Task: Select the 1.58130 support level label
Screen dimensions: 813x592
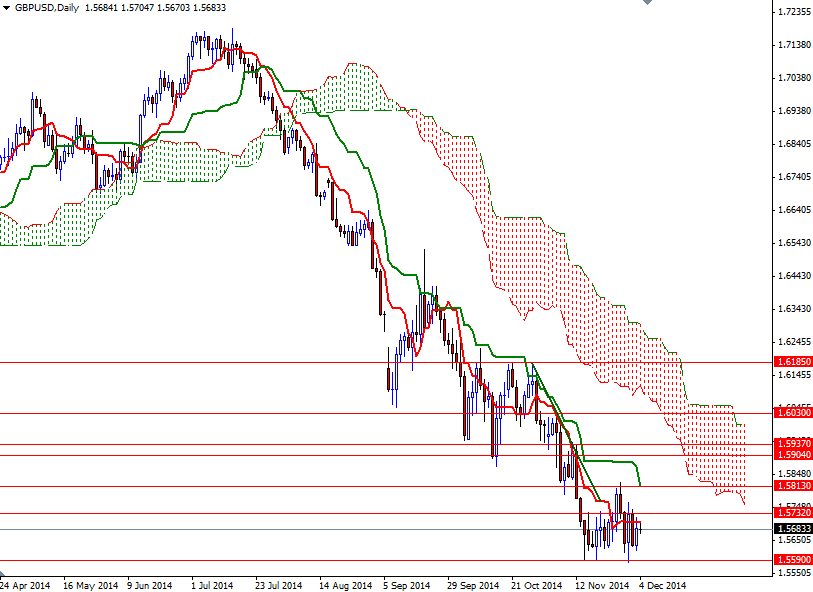Action: coord(789,486)
